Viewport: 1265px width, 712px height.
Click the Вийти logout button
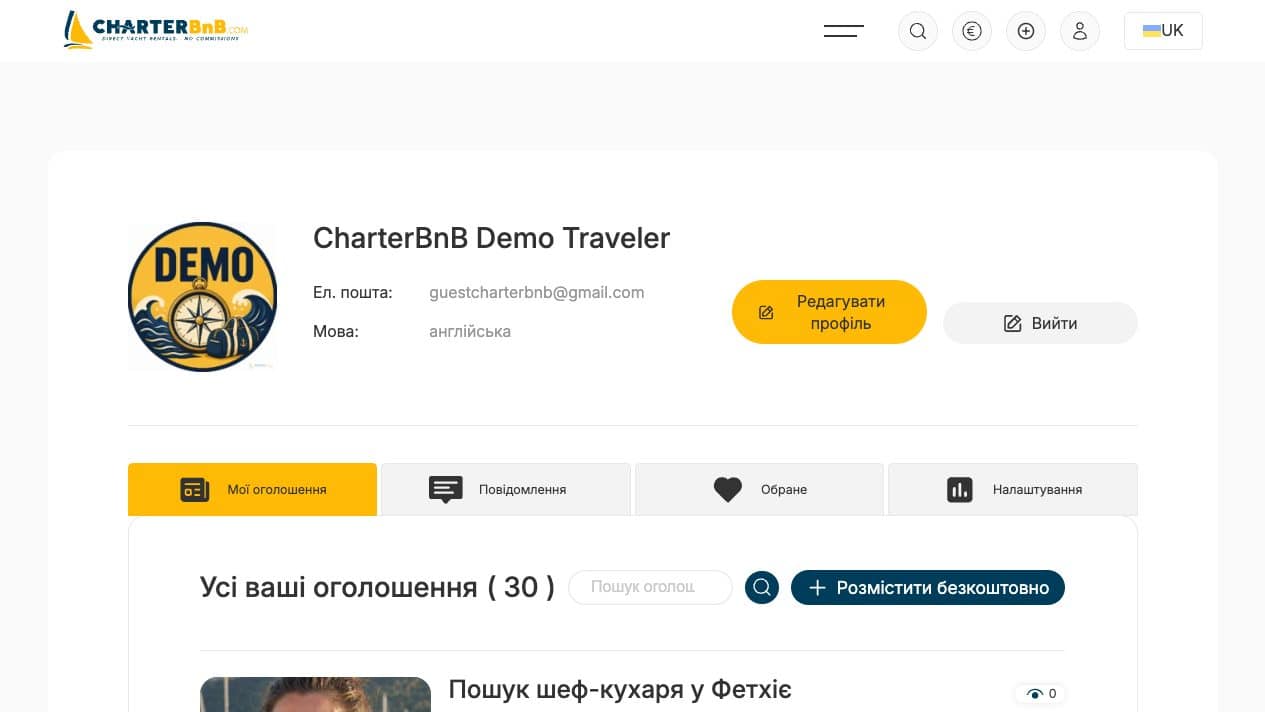1040,323
